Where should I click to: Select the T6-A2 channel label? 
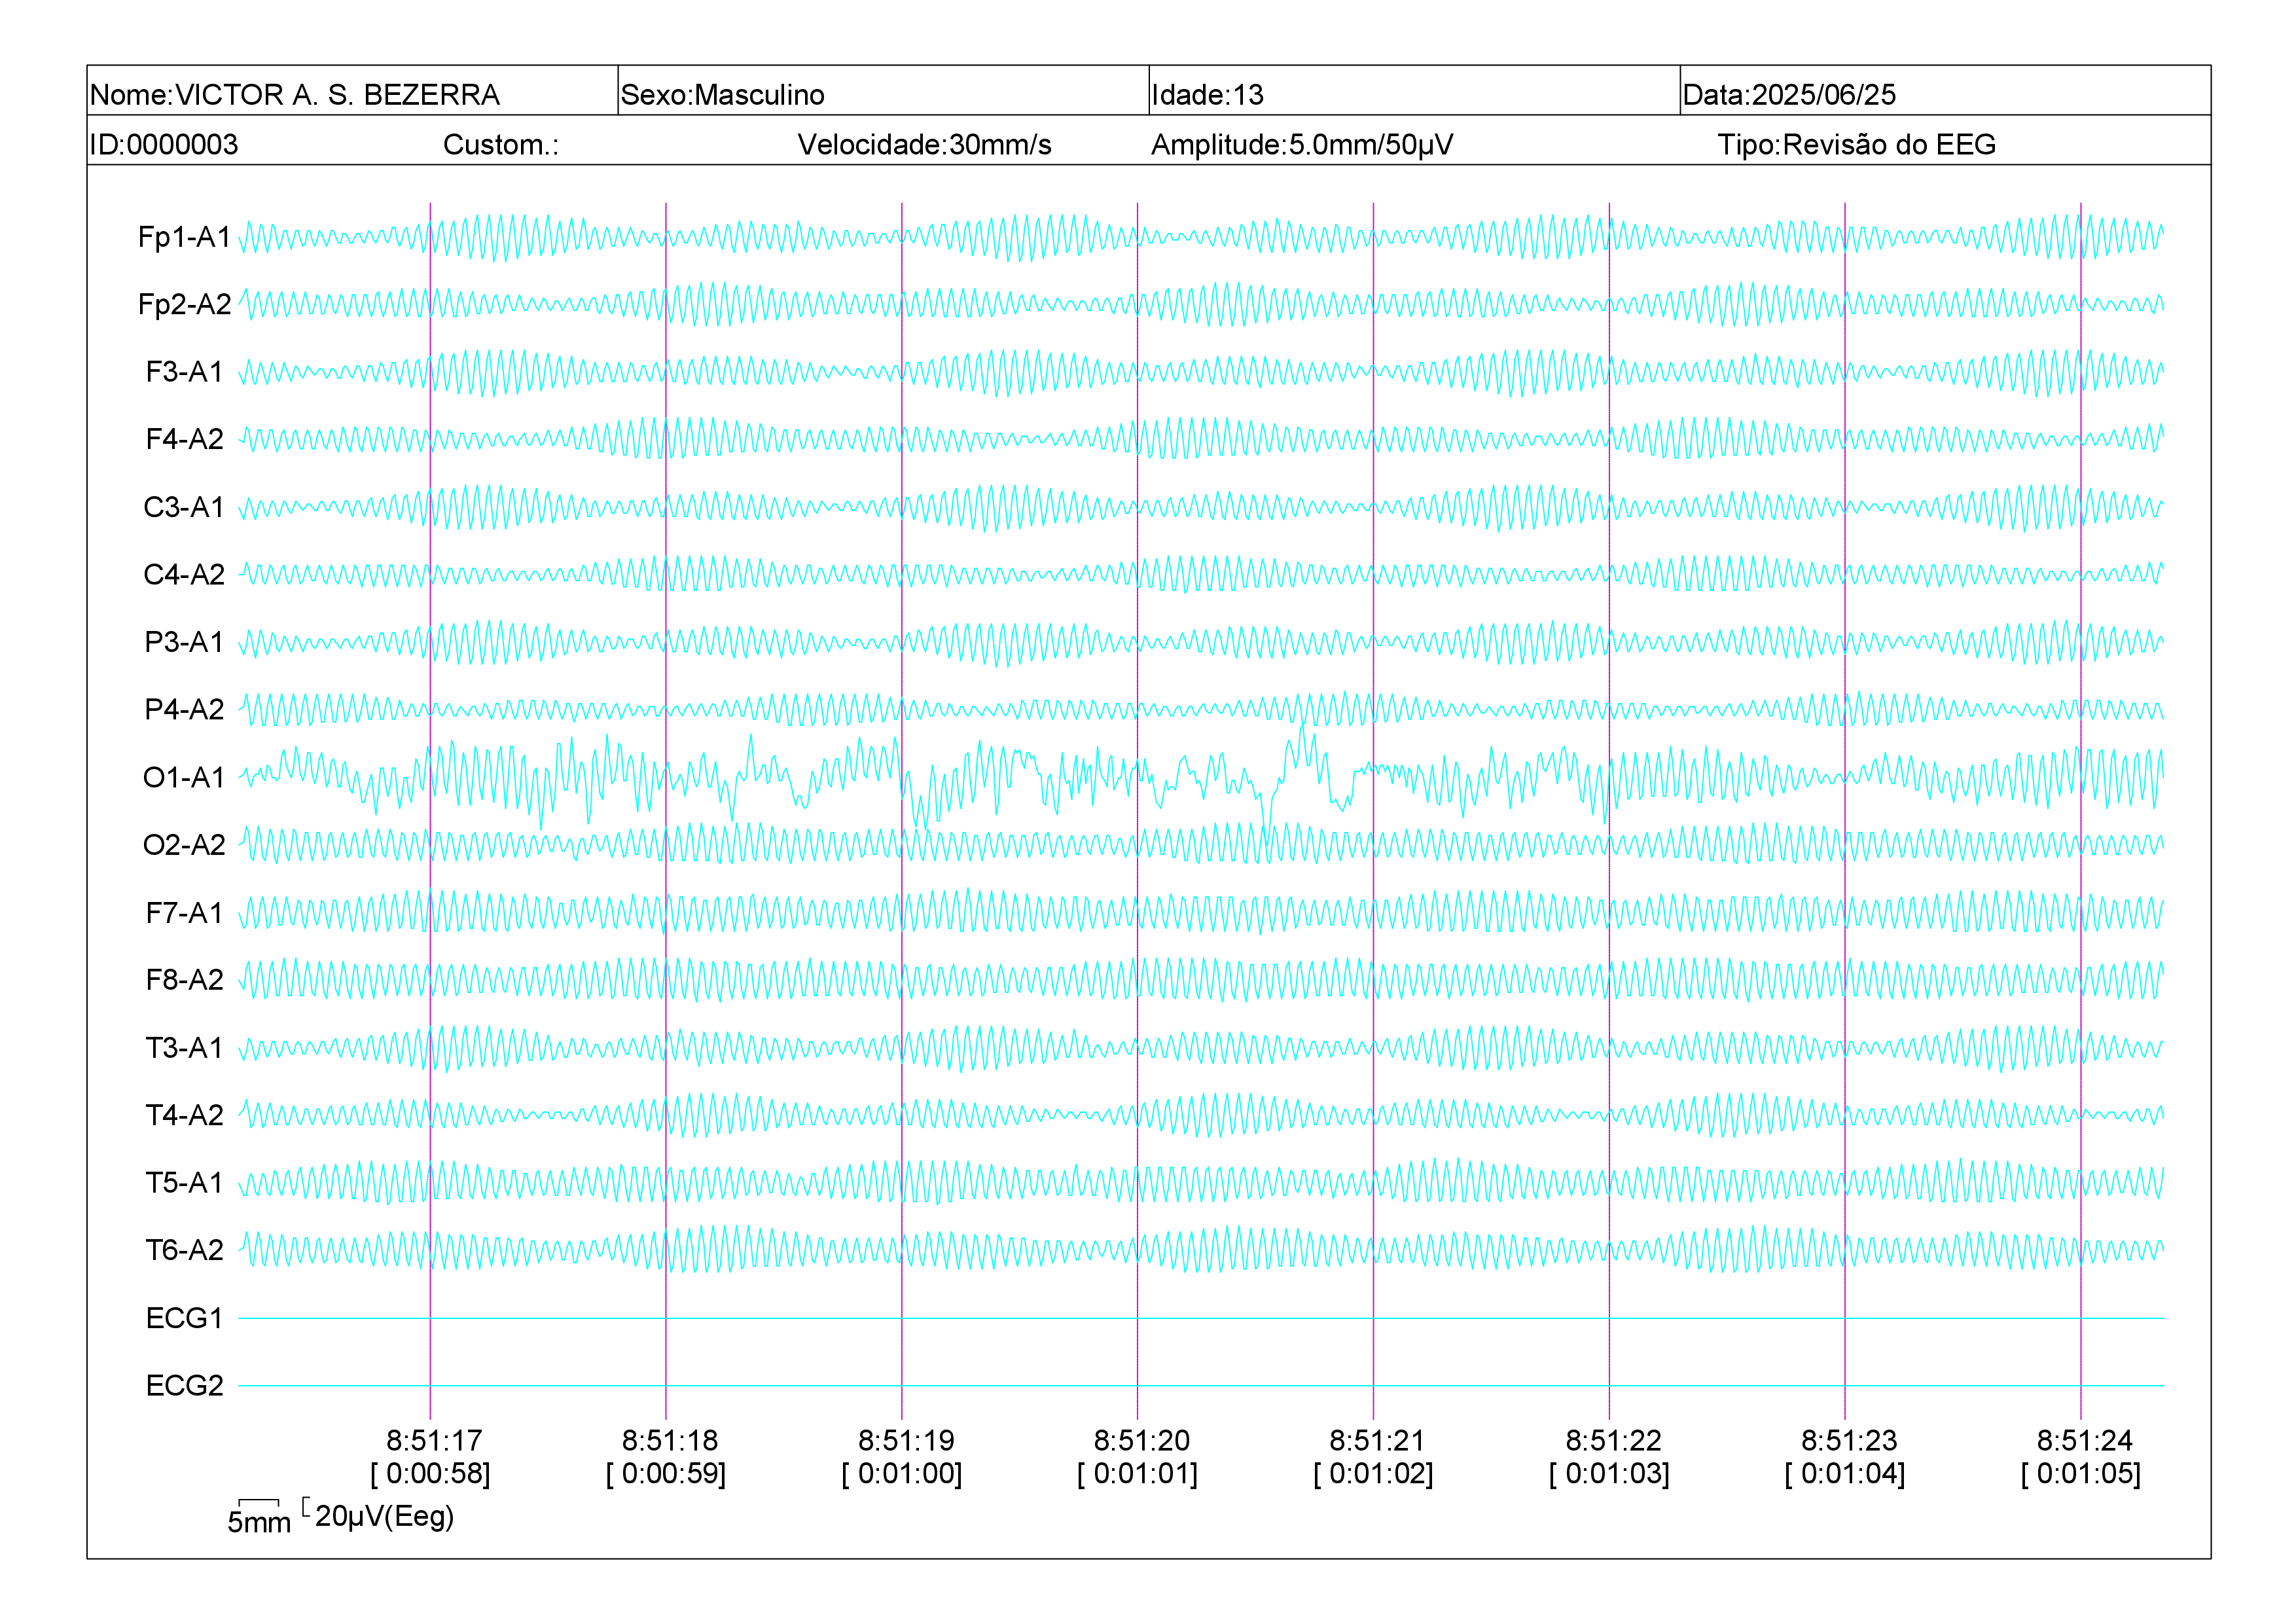tap(185, 1250)
